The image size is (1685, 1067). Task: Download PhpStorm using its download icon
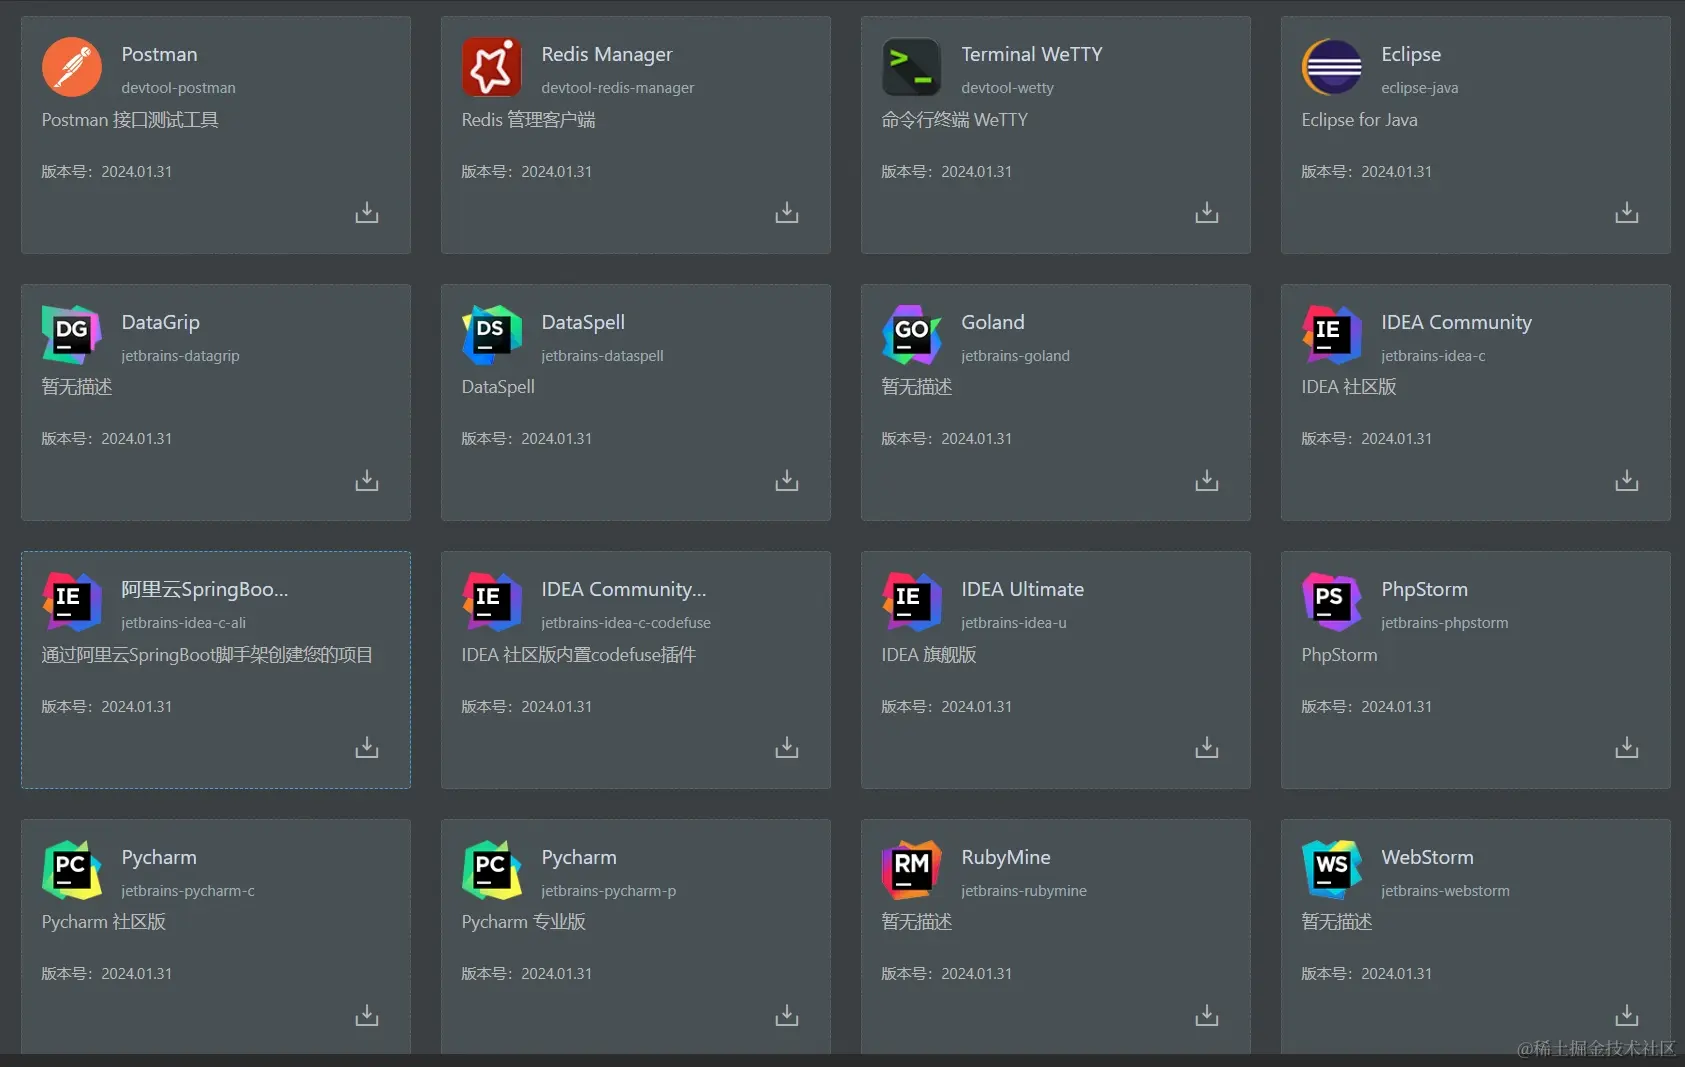pos(1627,748)
